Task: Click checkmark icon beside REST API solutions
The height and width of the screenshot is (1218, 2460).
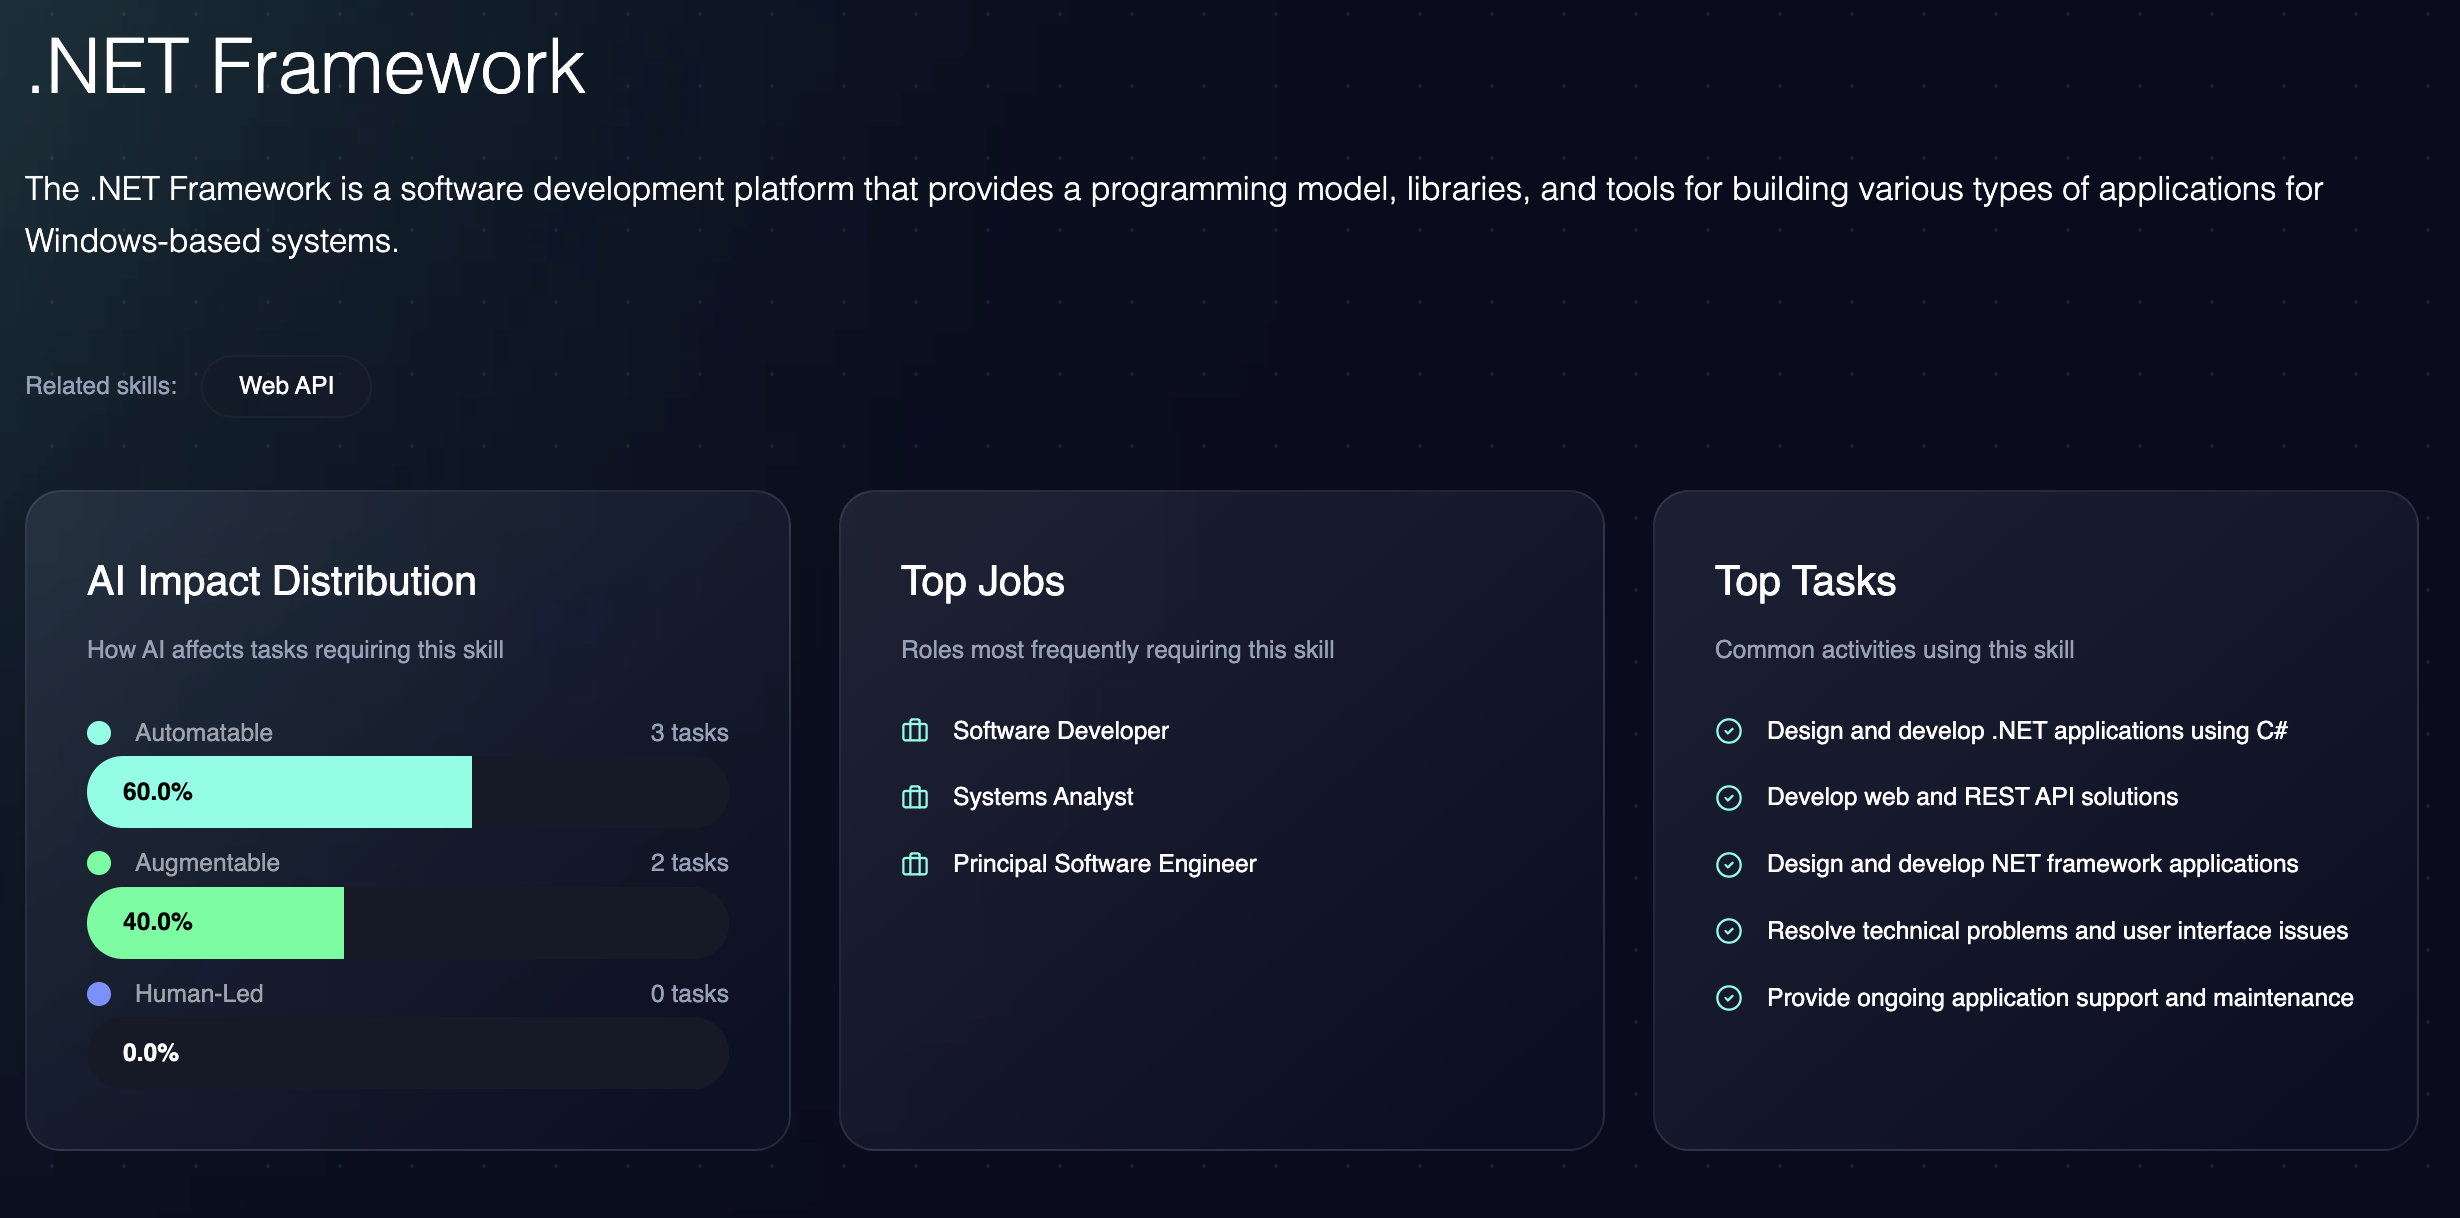Action: [x=1728, y=797]
